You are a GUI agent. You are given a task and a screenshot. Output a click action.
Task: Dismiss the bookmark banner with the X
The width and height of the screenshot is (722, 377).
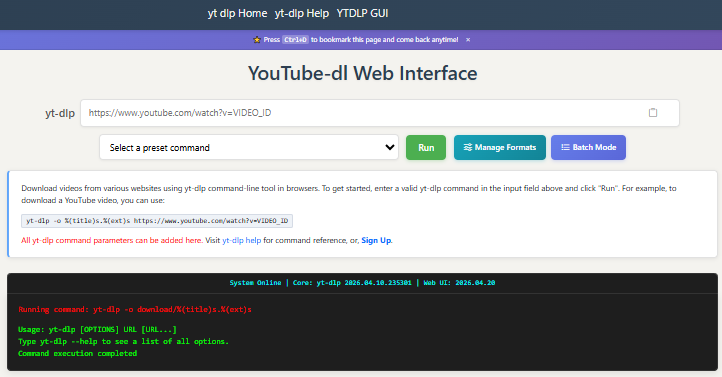468,40
